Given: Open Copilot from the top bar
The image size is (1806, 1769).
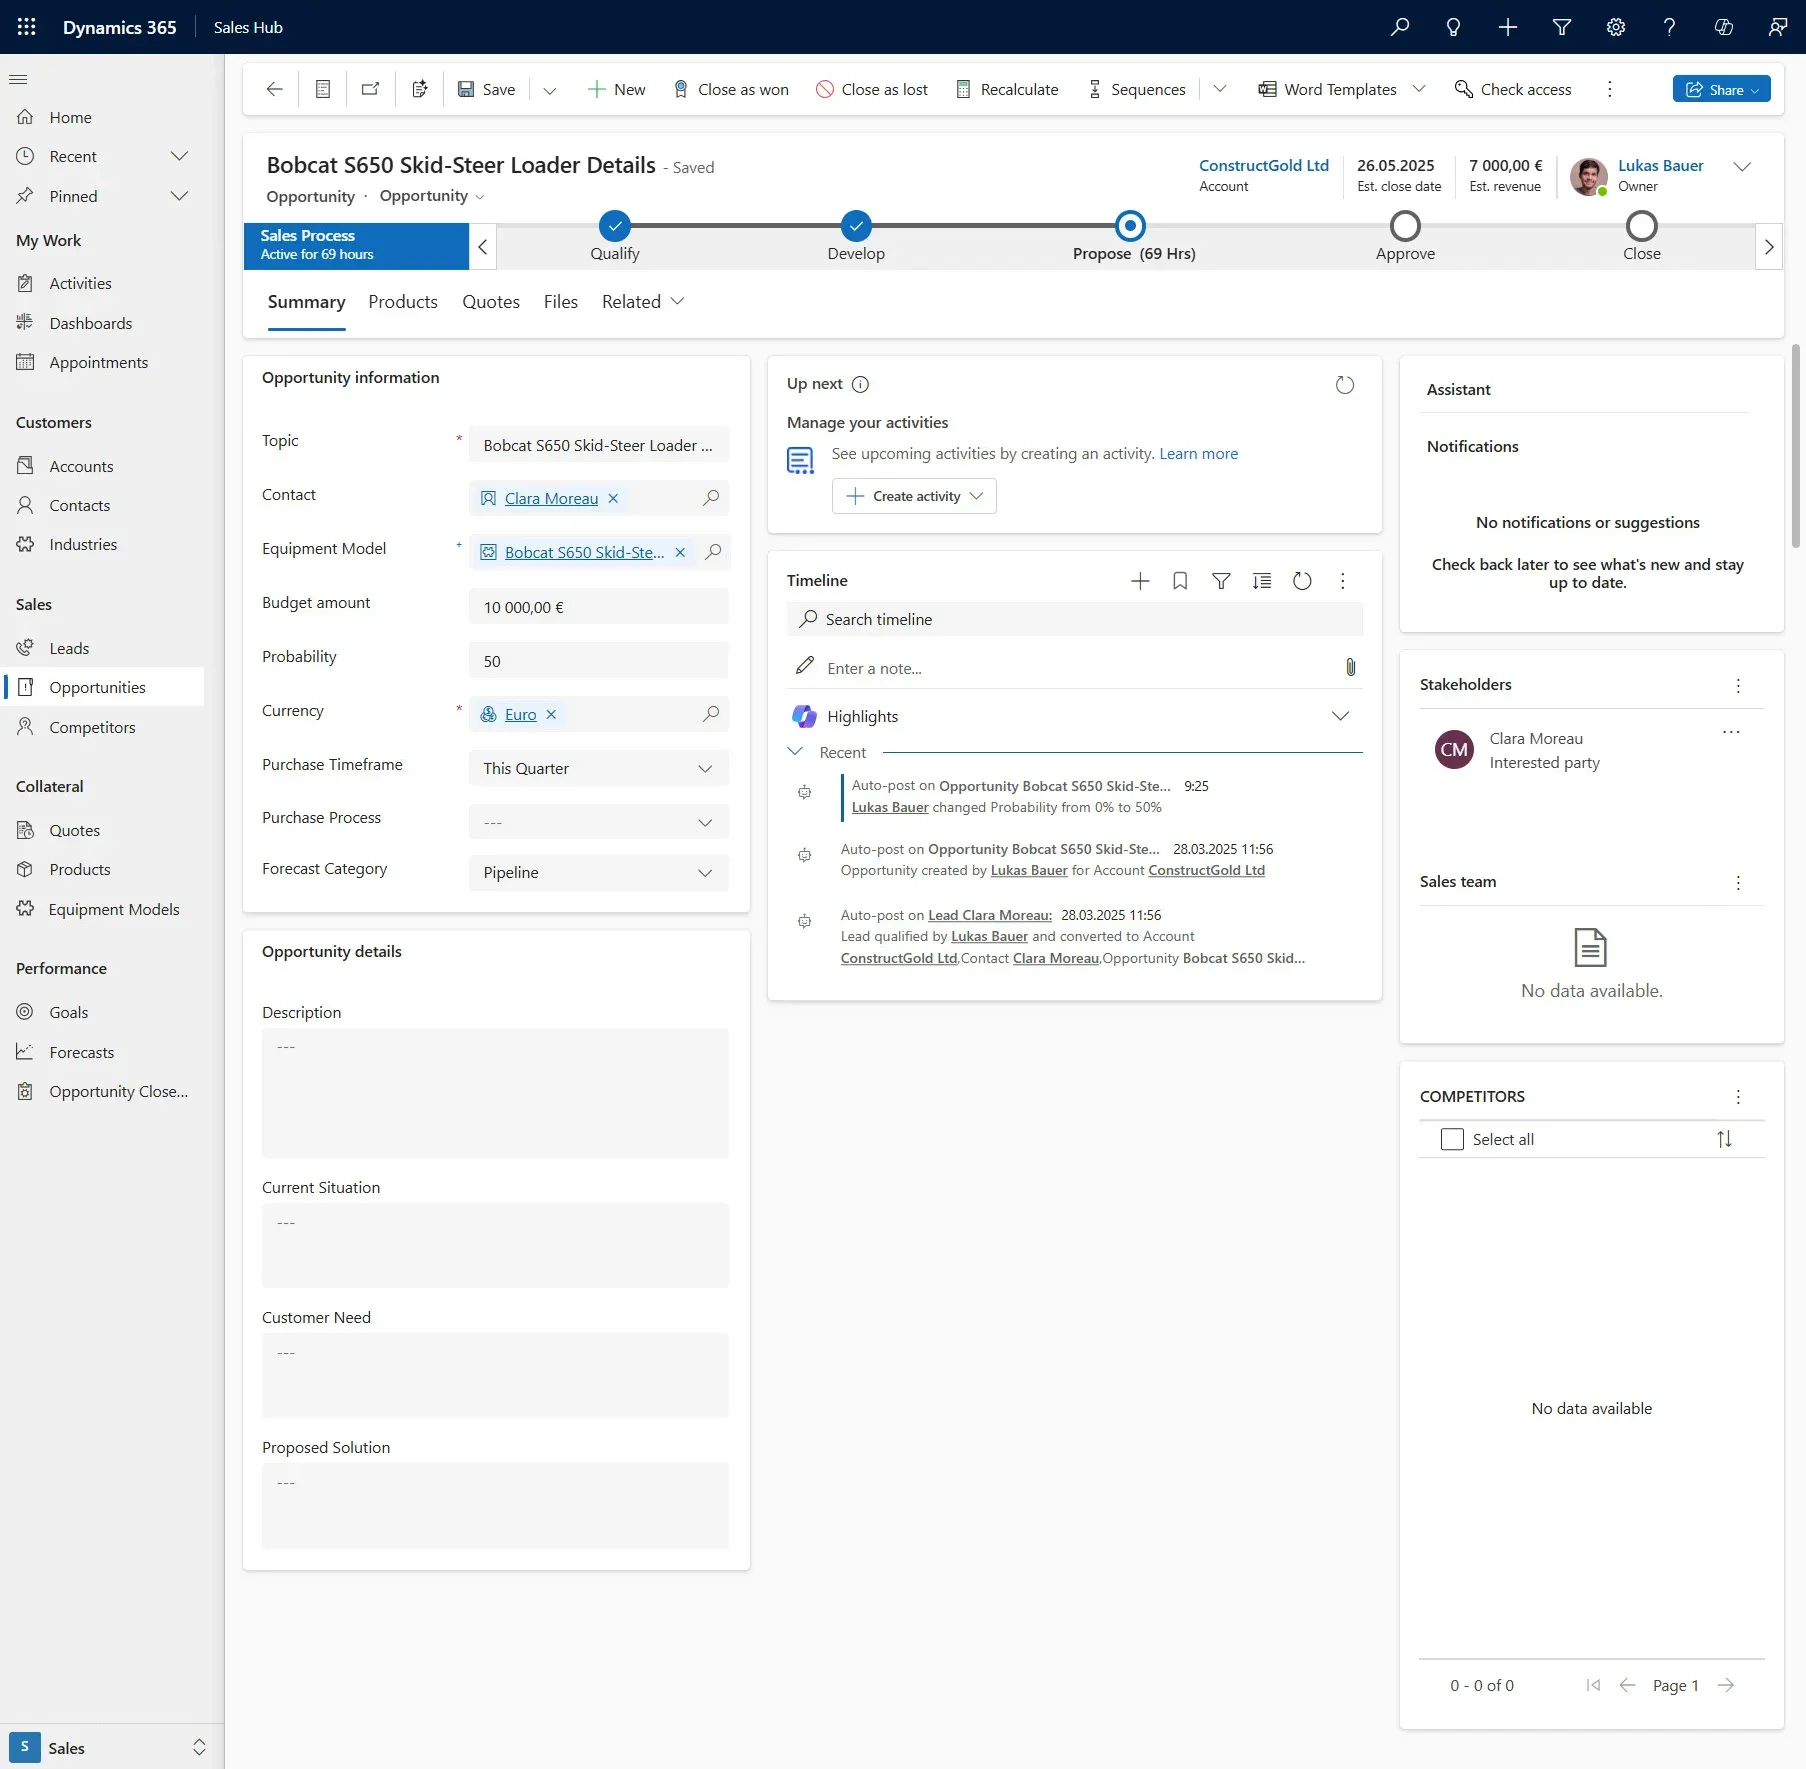Looking at the screenshot, I should [x=1722, y=27].
